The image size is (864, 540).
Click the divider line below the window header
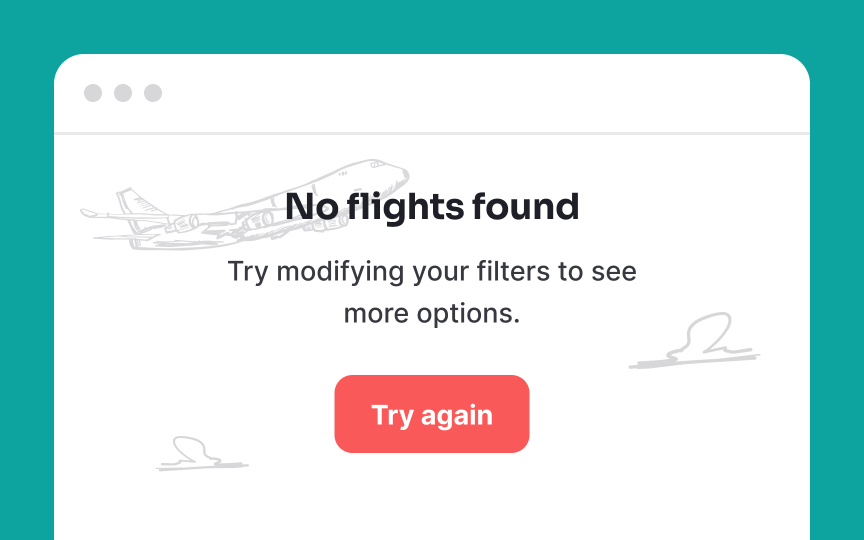[432, 133]
